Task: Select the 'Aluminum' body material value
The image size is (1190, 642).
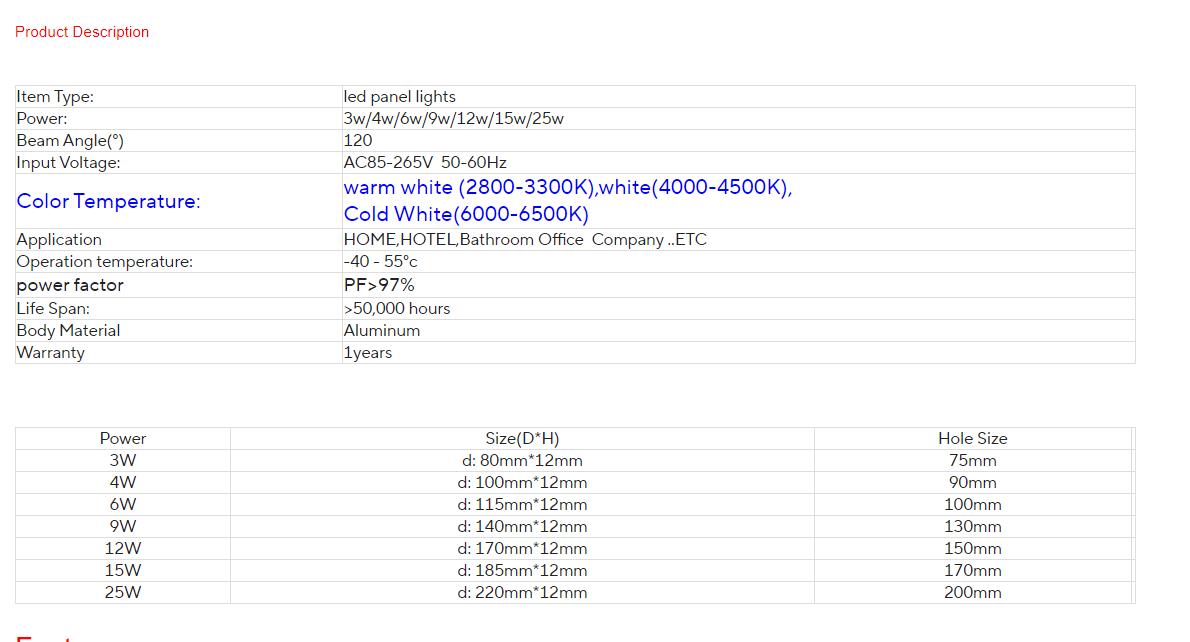Action: [381, 331]
